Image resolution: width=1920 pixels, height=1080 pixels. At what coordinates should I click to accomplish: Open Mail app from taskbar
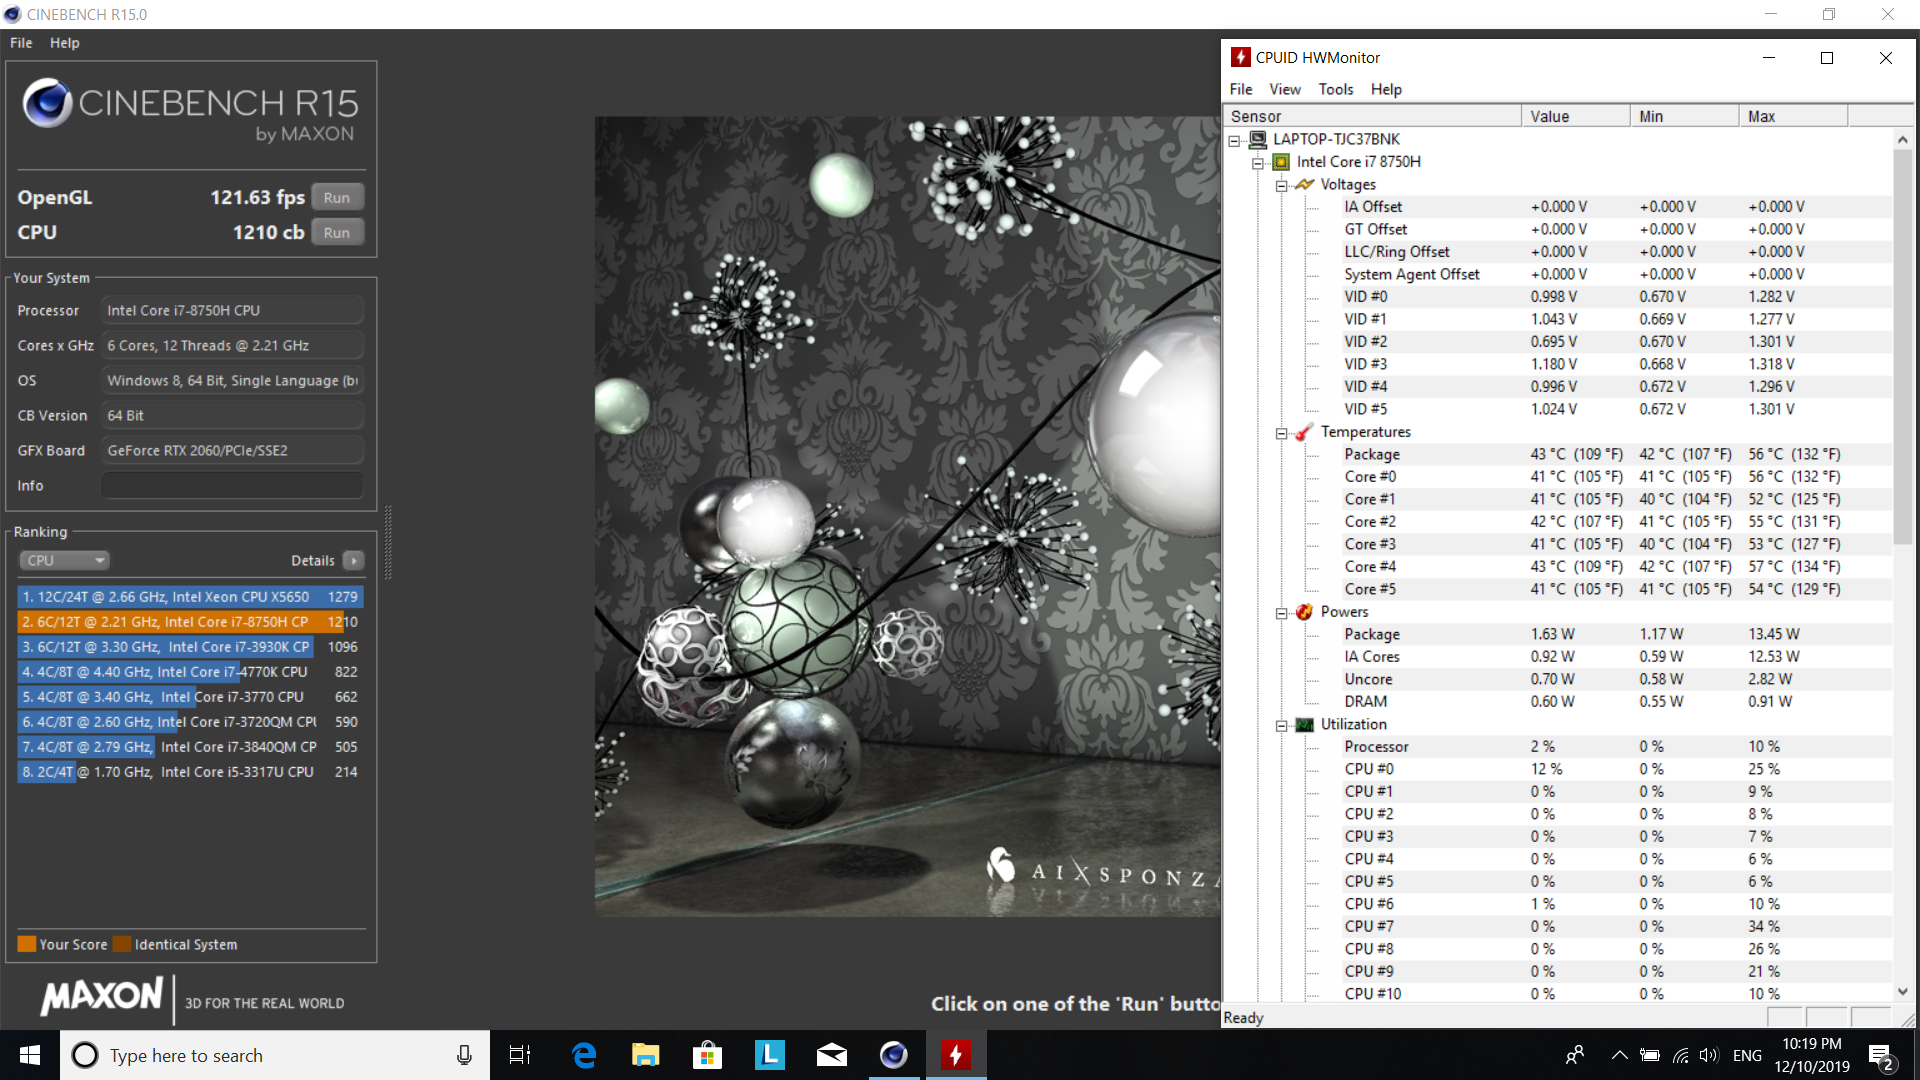(831, 1055)
